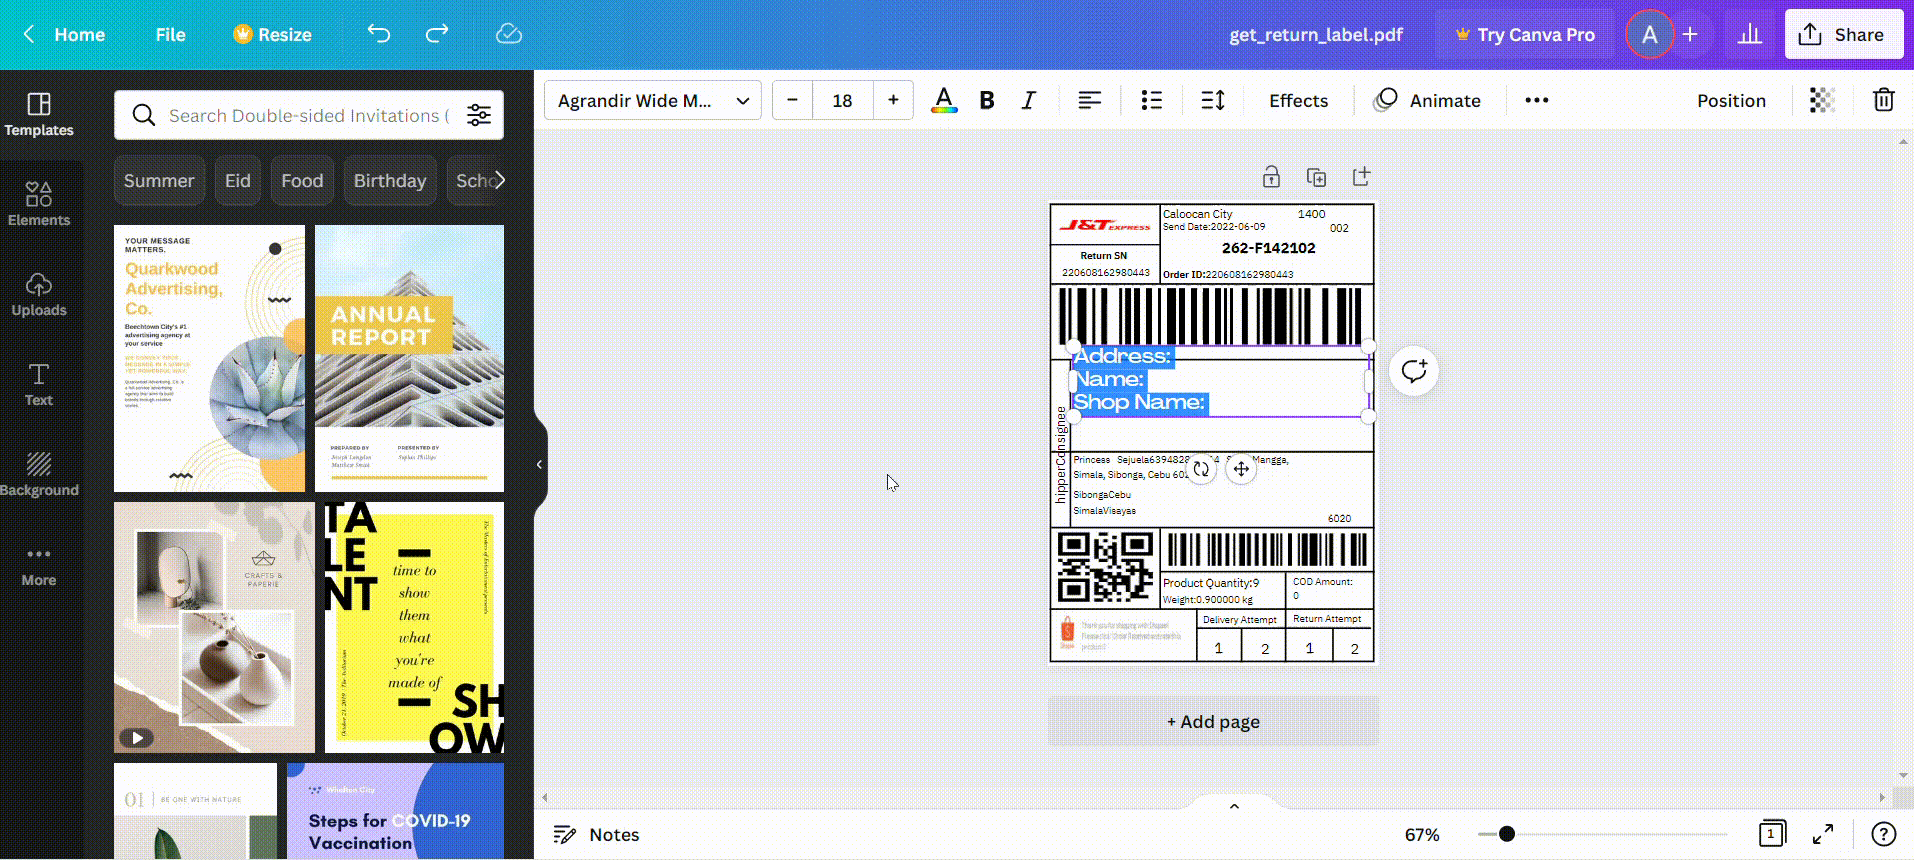Image resolution: width=1914 pixels, height=860 pixels.
Task: Open the account avatar A
Action: click(1650, 34)
